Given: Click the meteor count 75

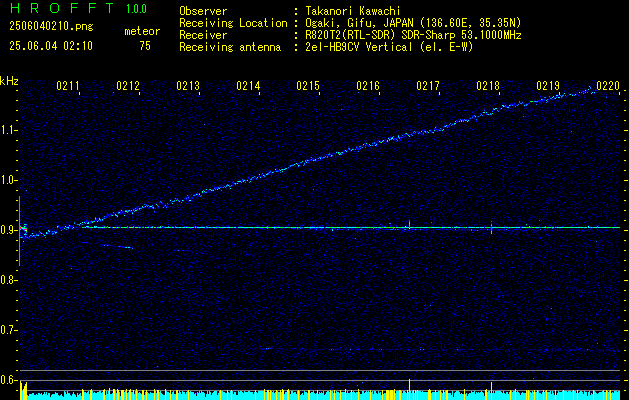Looking at the screenshot, I should click(x=145, y=46).
